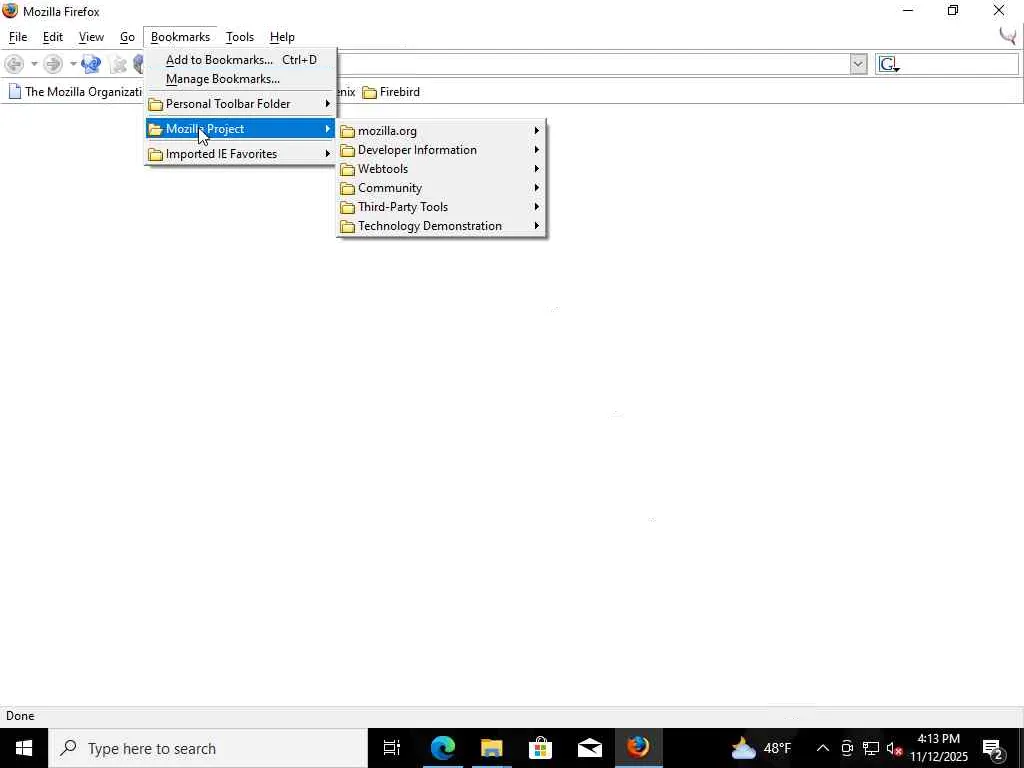Viewport: 1024px width, 768px height.
Task: Open the Edit menu
Action: pyautogui.click(x=53, y=37)
